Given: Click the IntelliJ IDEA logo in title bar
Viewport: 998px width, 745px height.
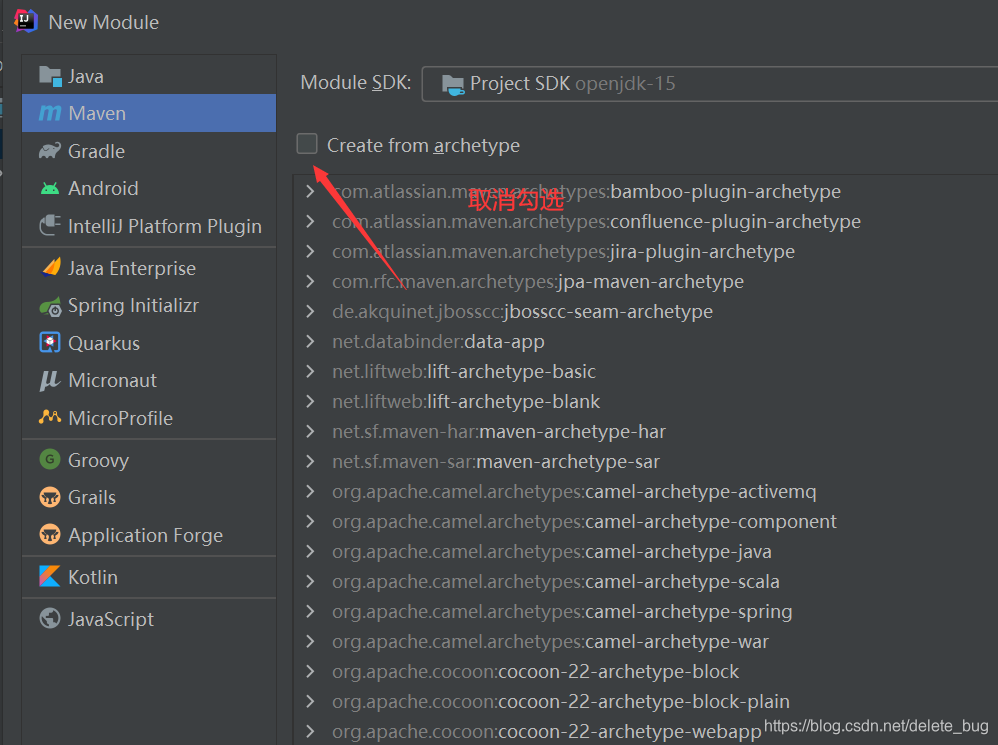Looking at the screenshot, I should [25, 20].
